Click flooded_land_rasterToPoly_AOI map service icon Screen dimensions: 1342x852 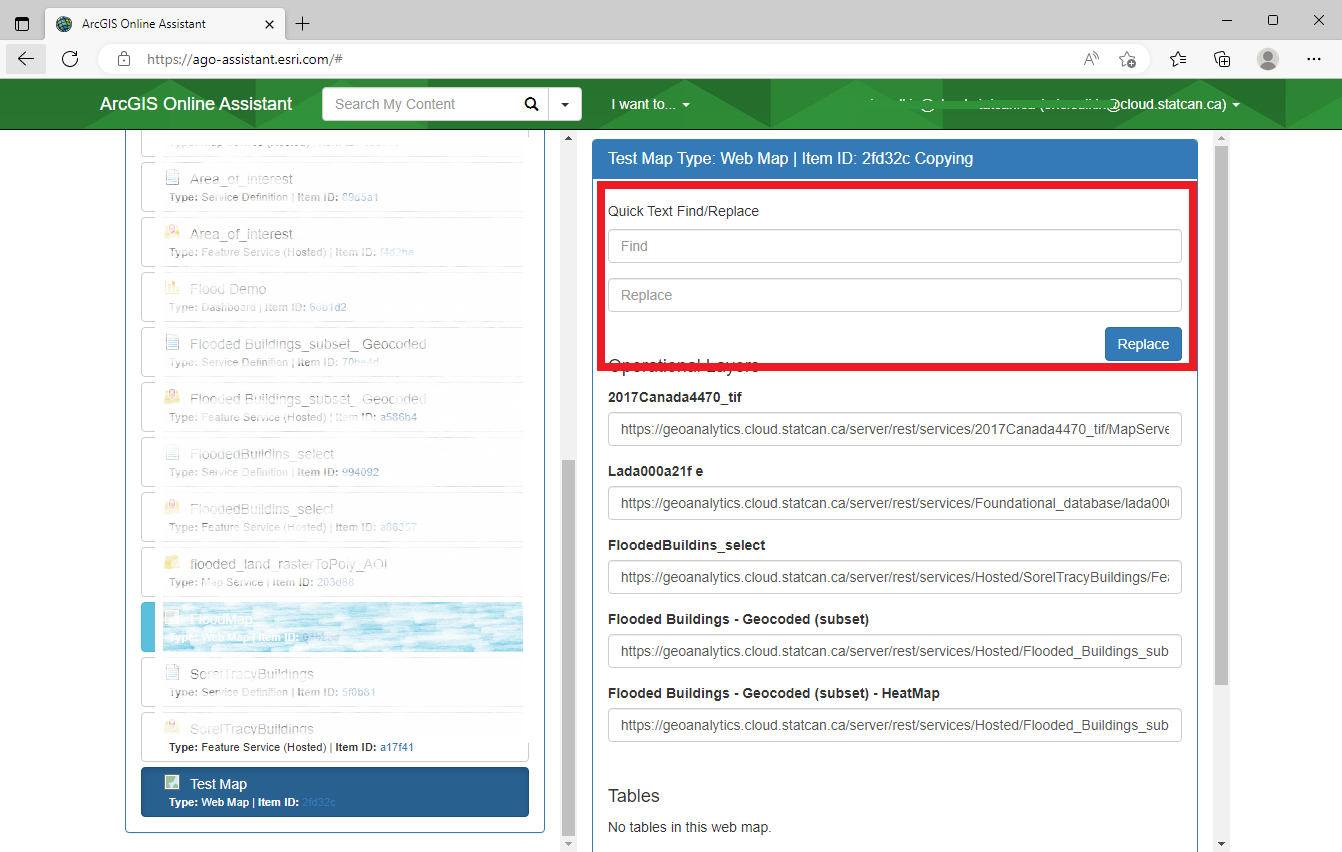pyautogui.click(x=172, y=563)
